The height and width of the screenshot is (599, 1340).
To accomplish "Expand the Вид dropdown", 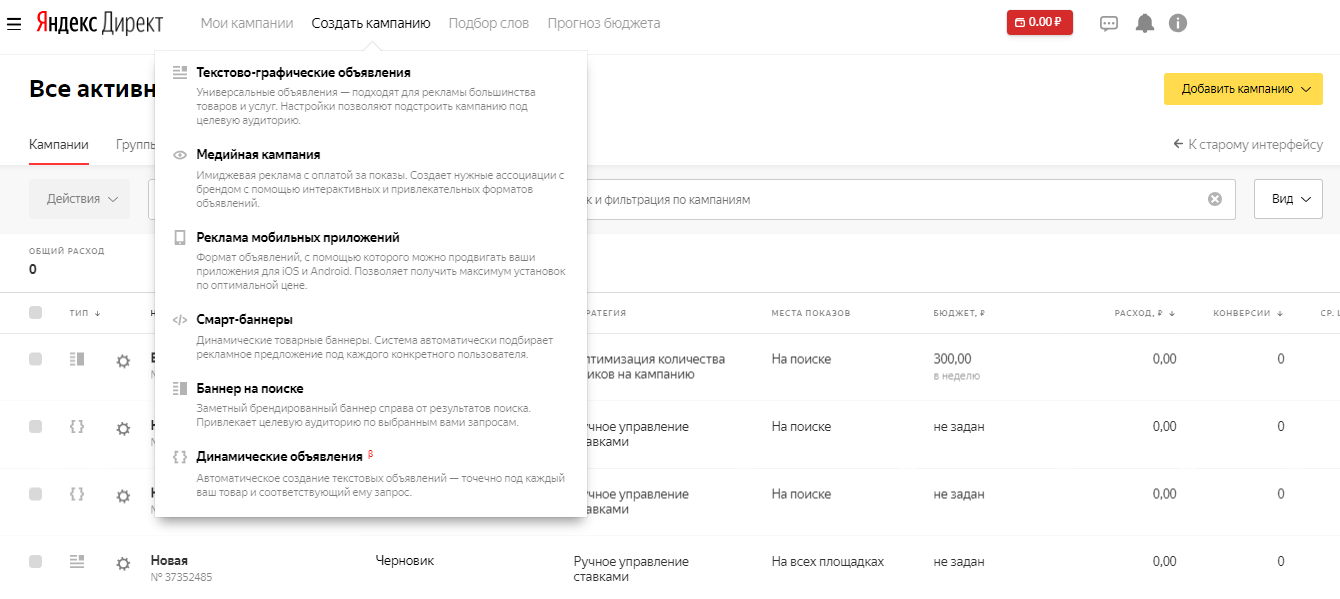I will click(1288, 199).
